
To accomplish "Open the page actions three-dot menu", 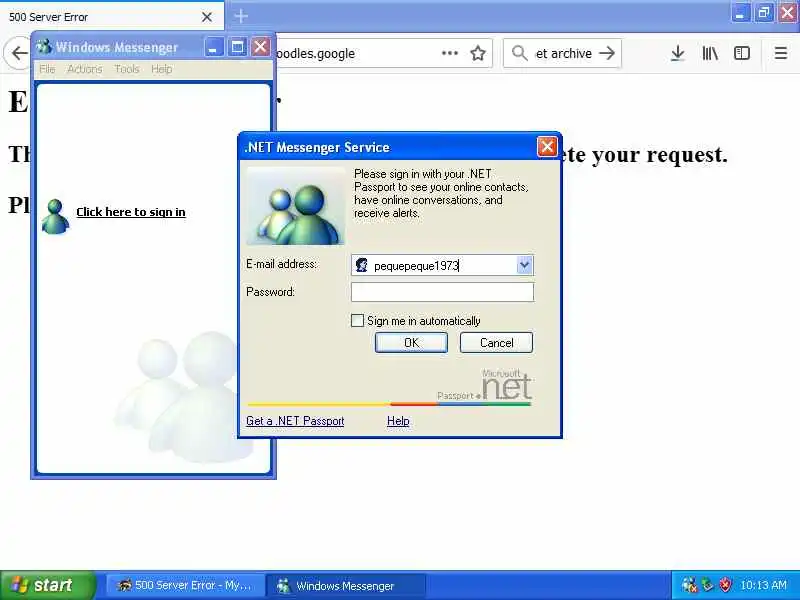I will click(449, 53).
